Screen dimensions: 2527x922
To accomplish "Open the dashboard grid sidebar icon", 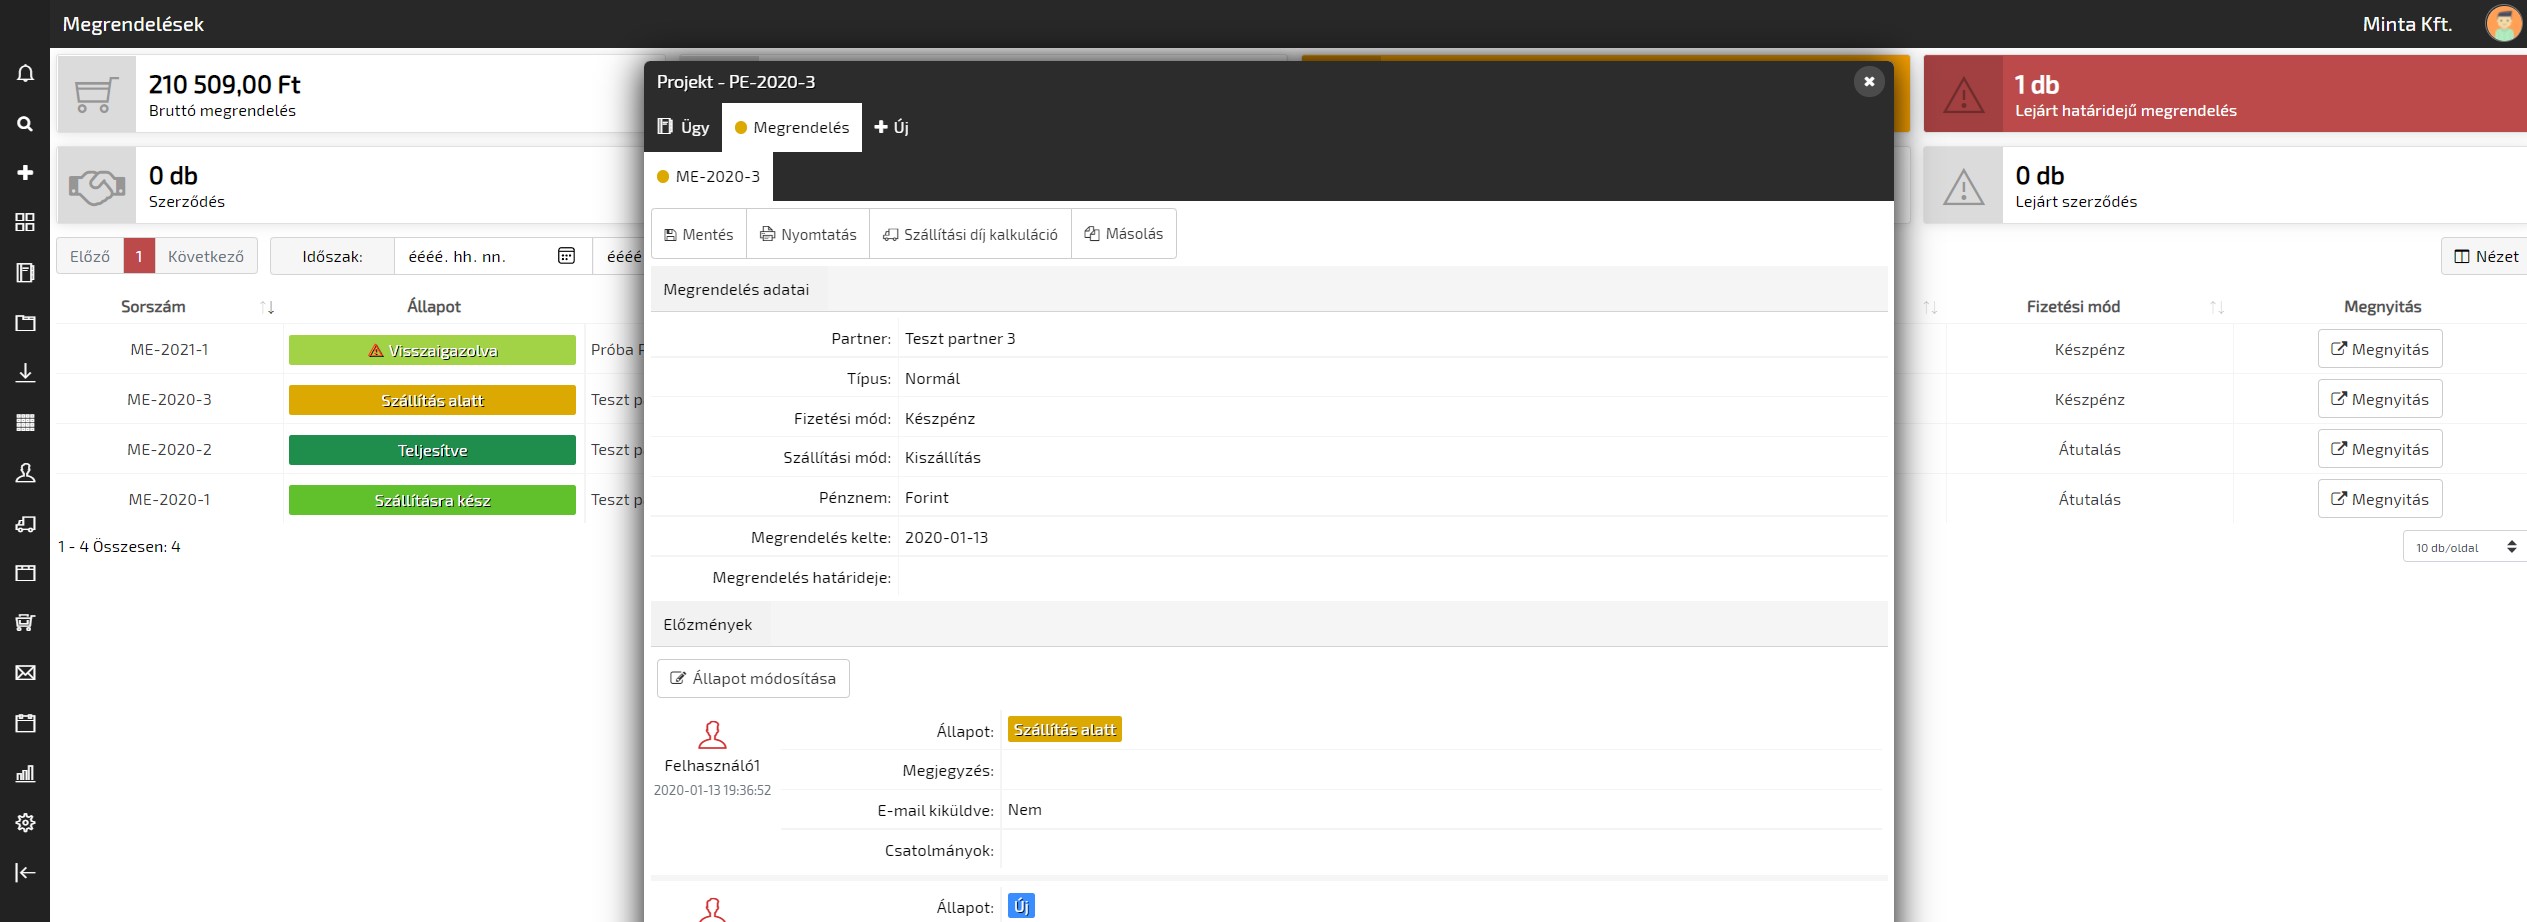I will [25, 222].
